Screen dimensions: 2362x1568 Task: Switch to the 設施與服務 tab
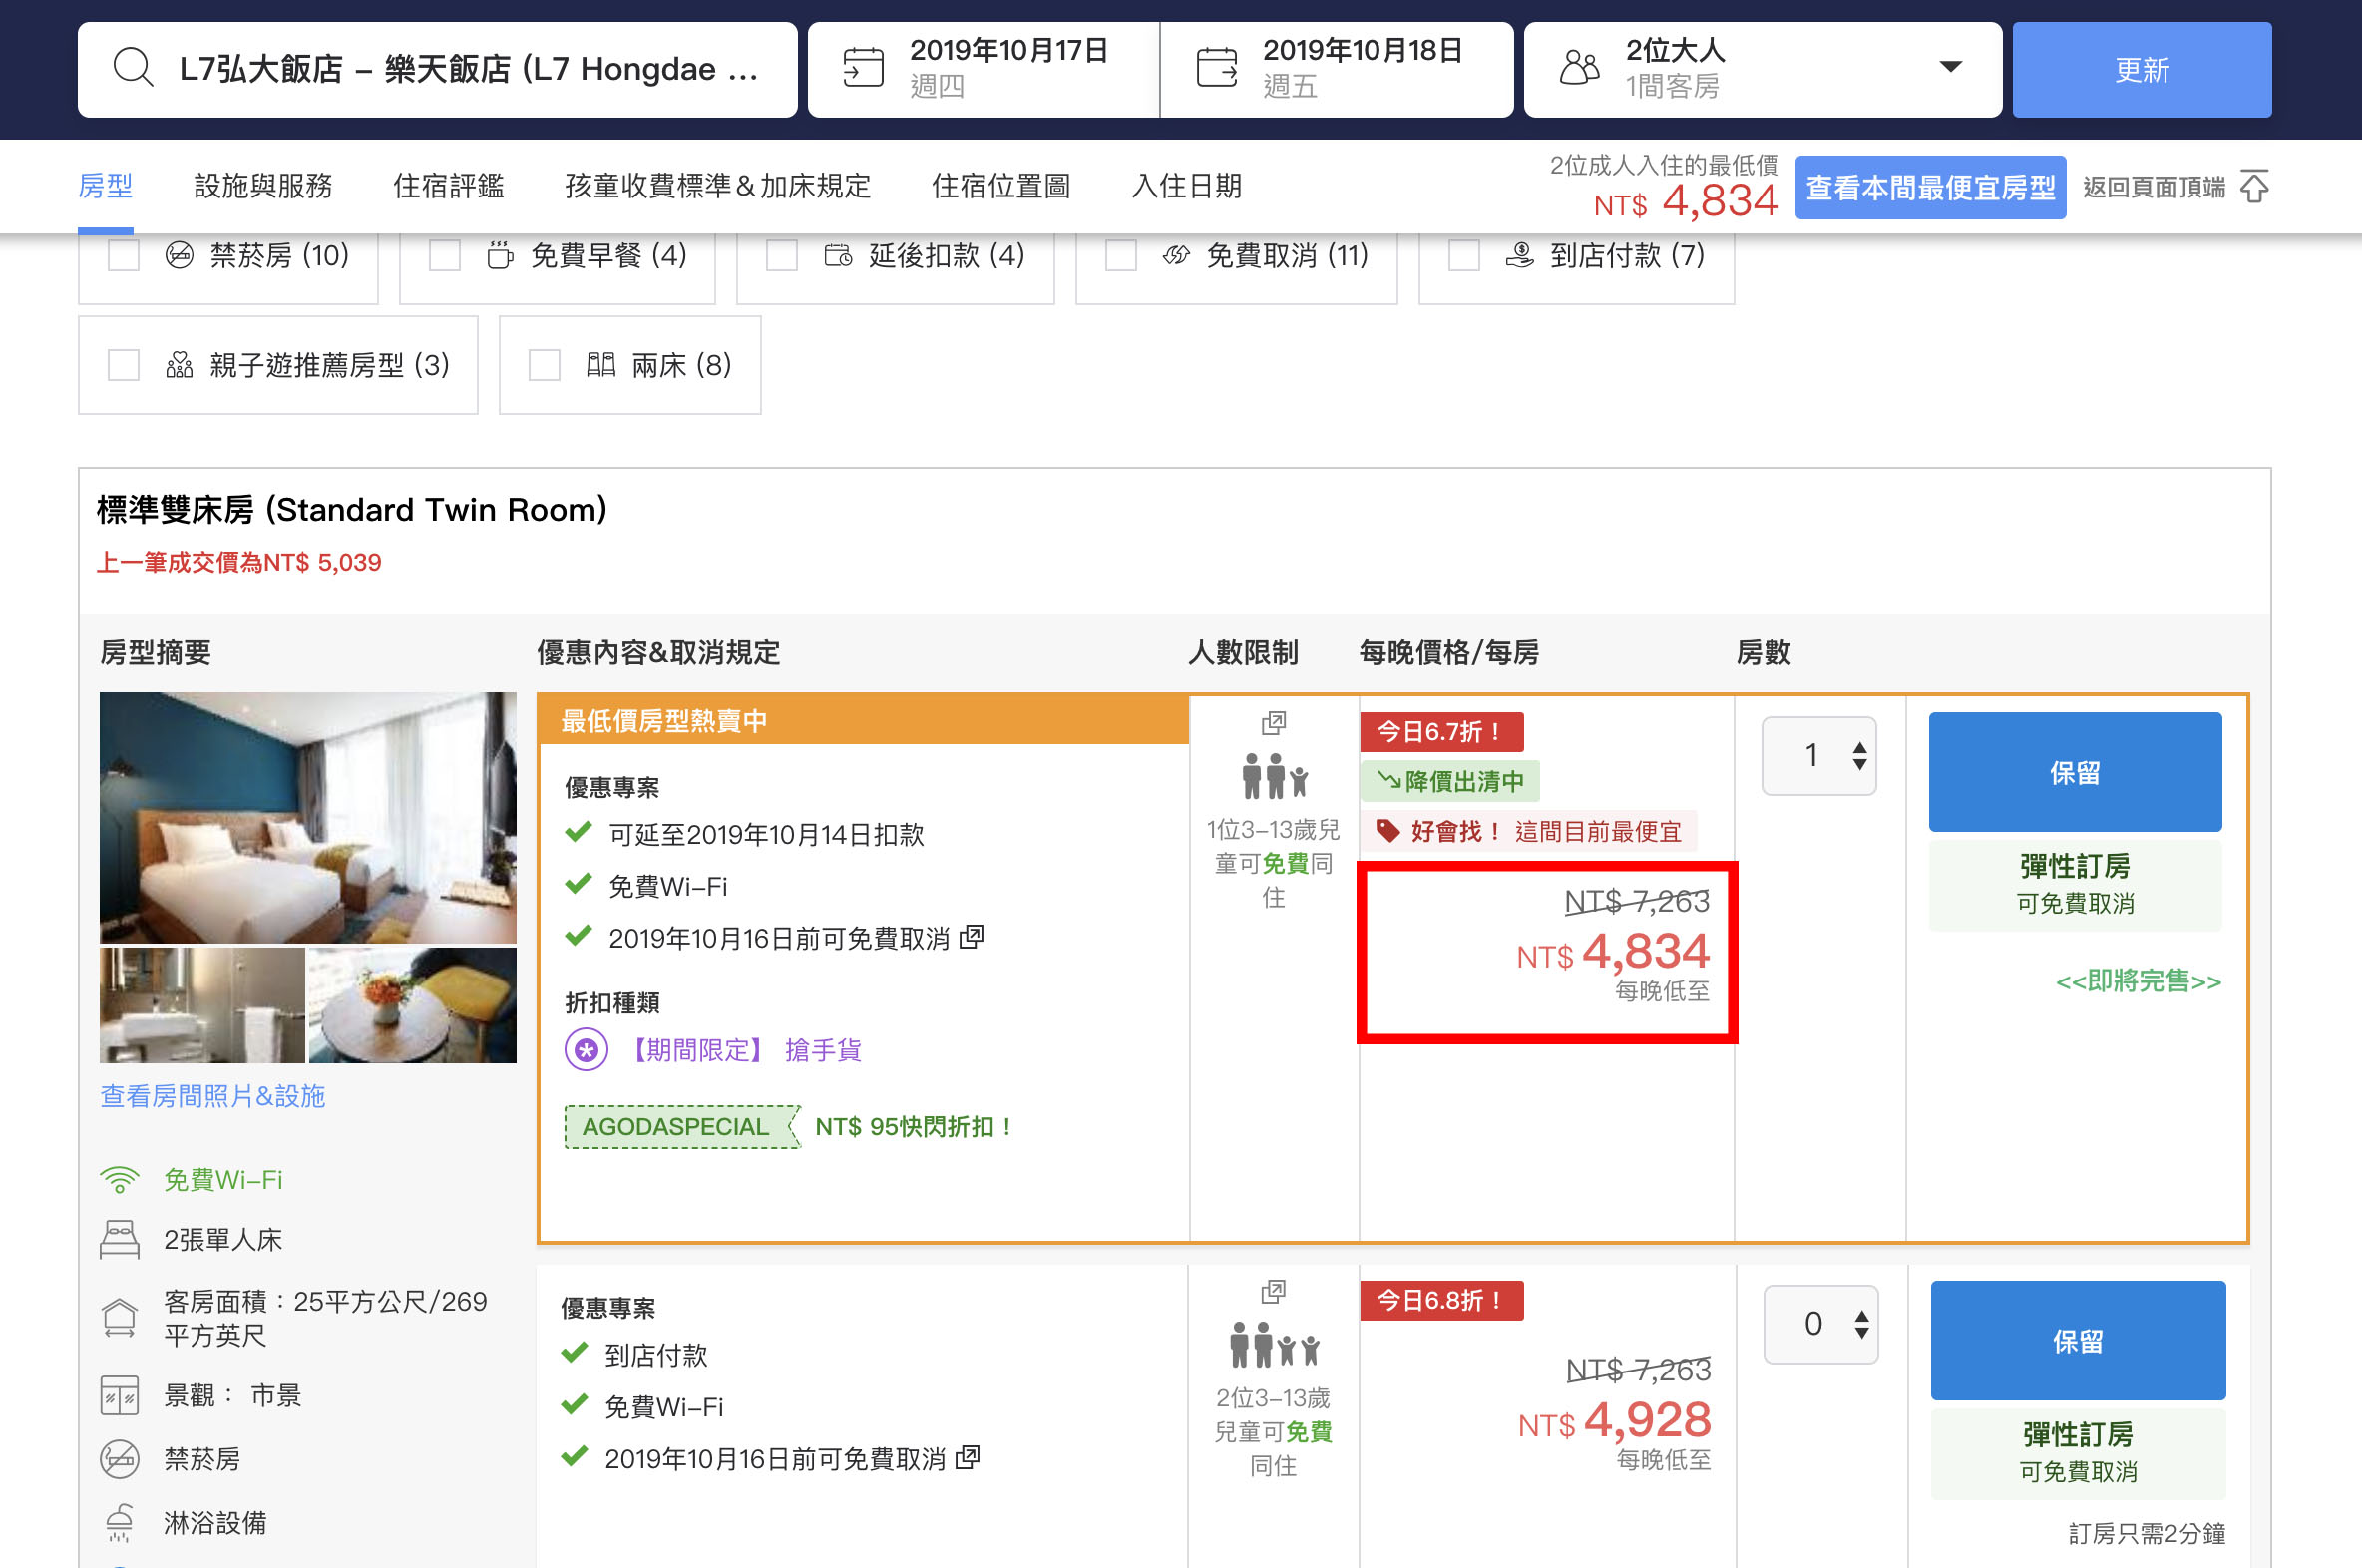coord(263,186)
